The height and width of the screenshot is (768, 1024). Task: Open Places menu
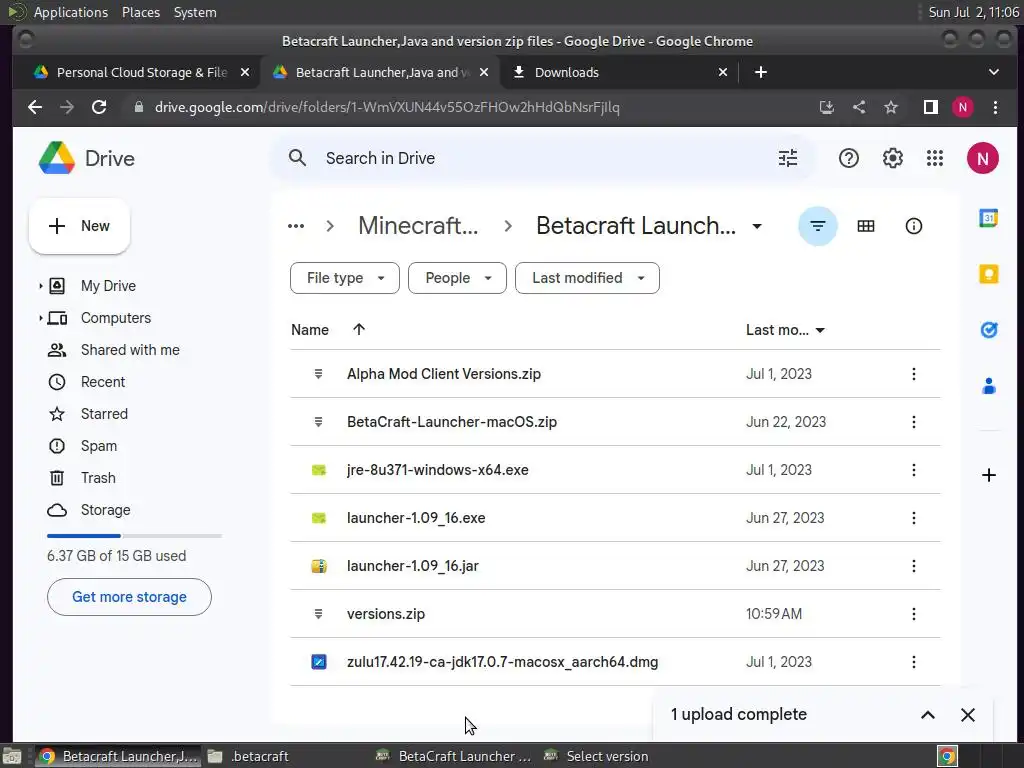click(x=140, y=12)
